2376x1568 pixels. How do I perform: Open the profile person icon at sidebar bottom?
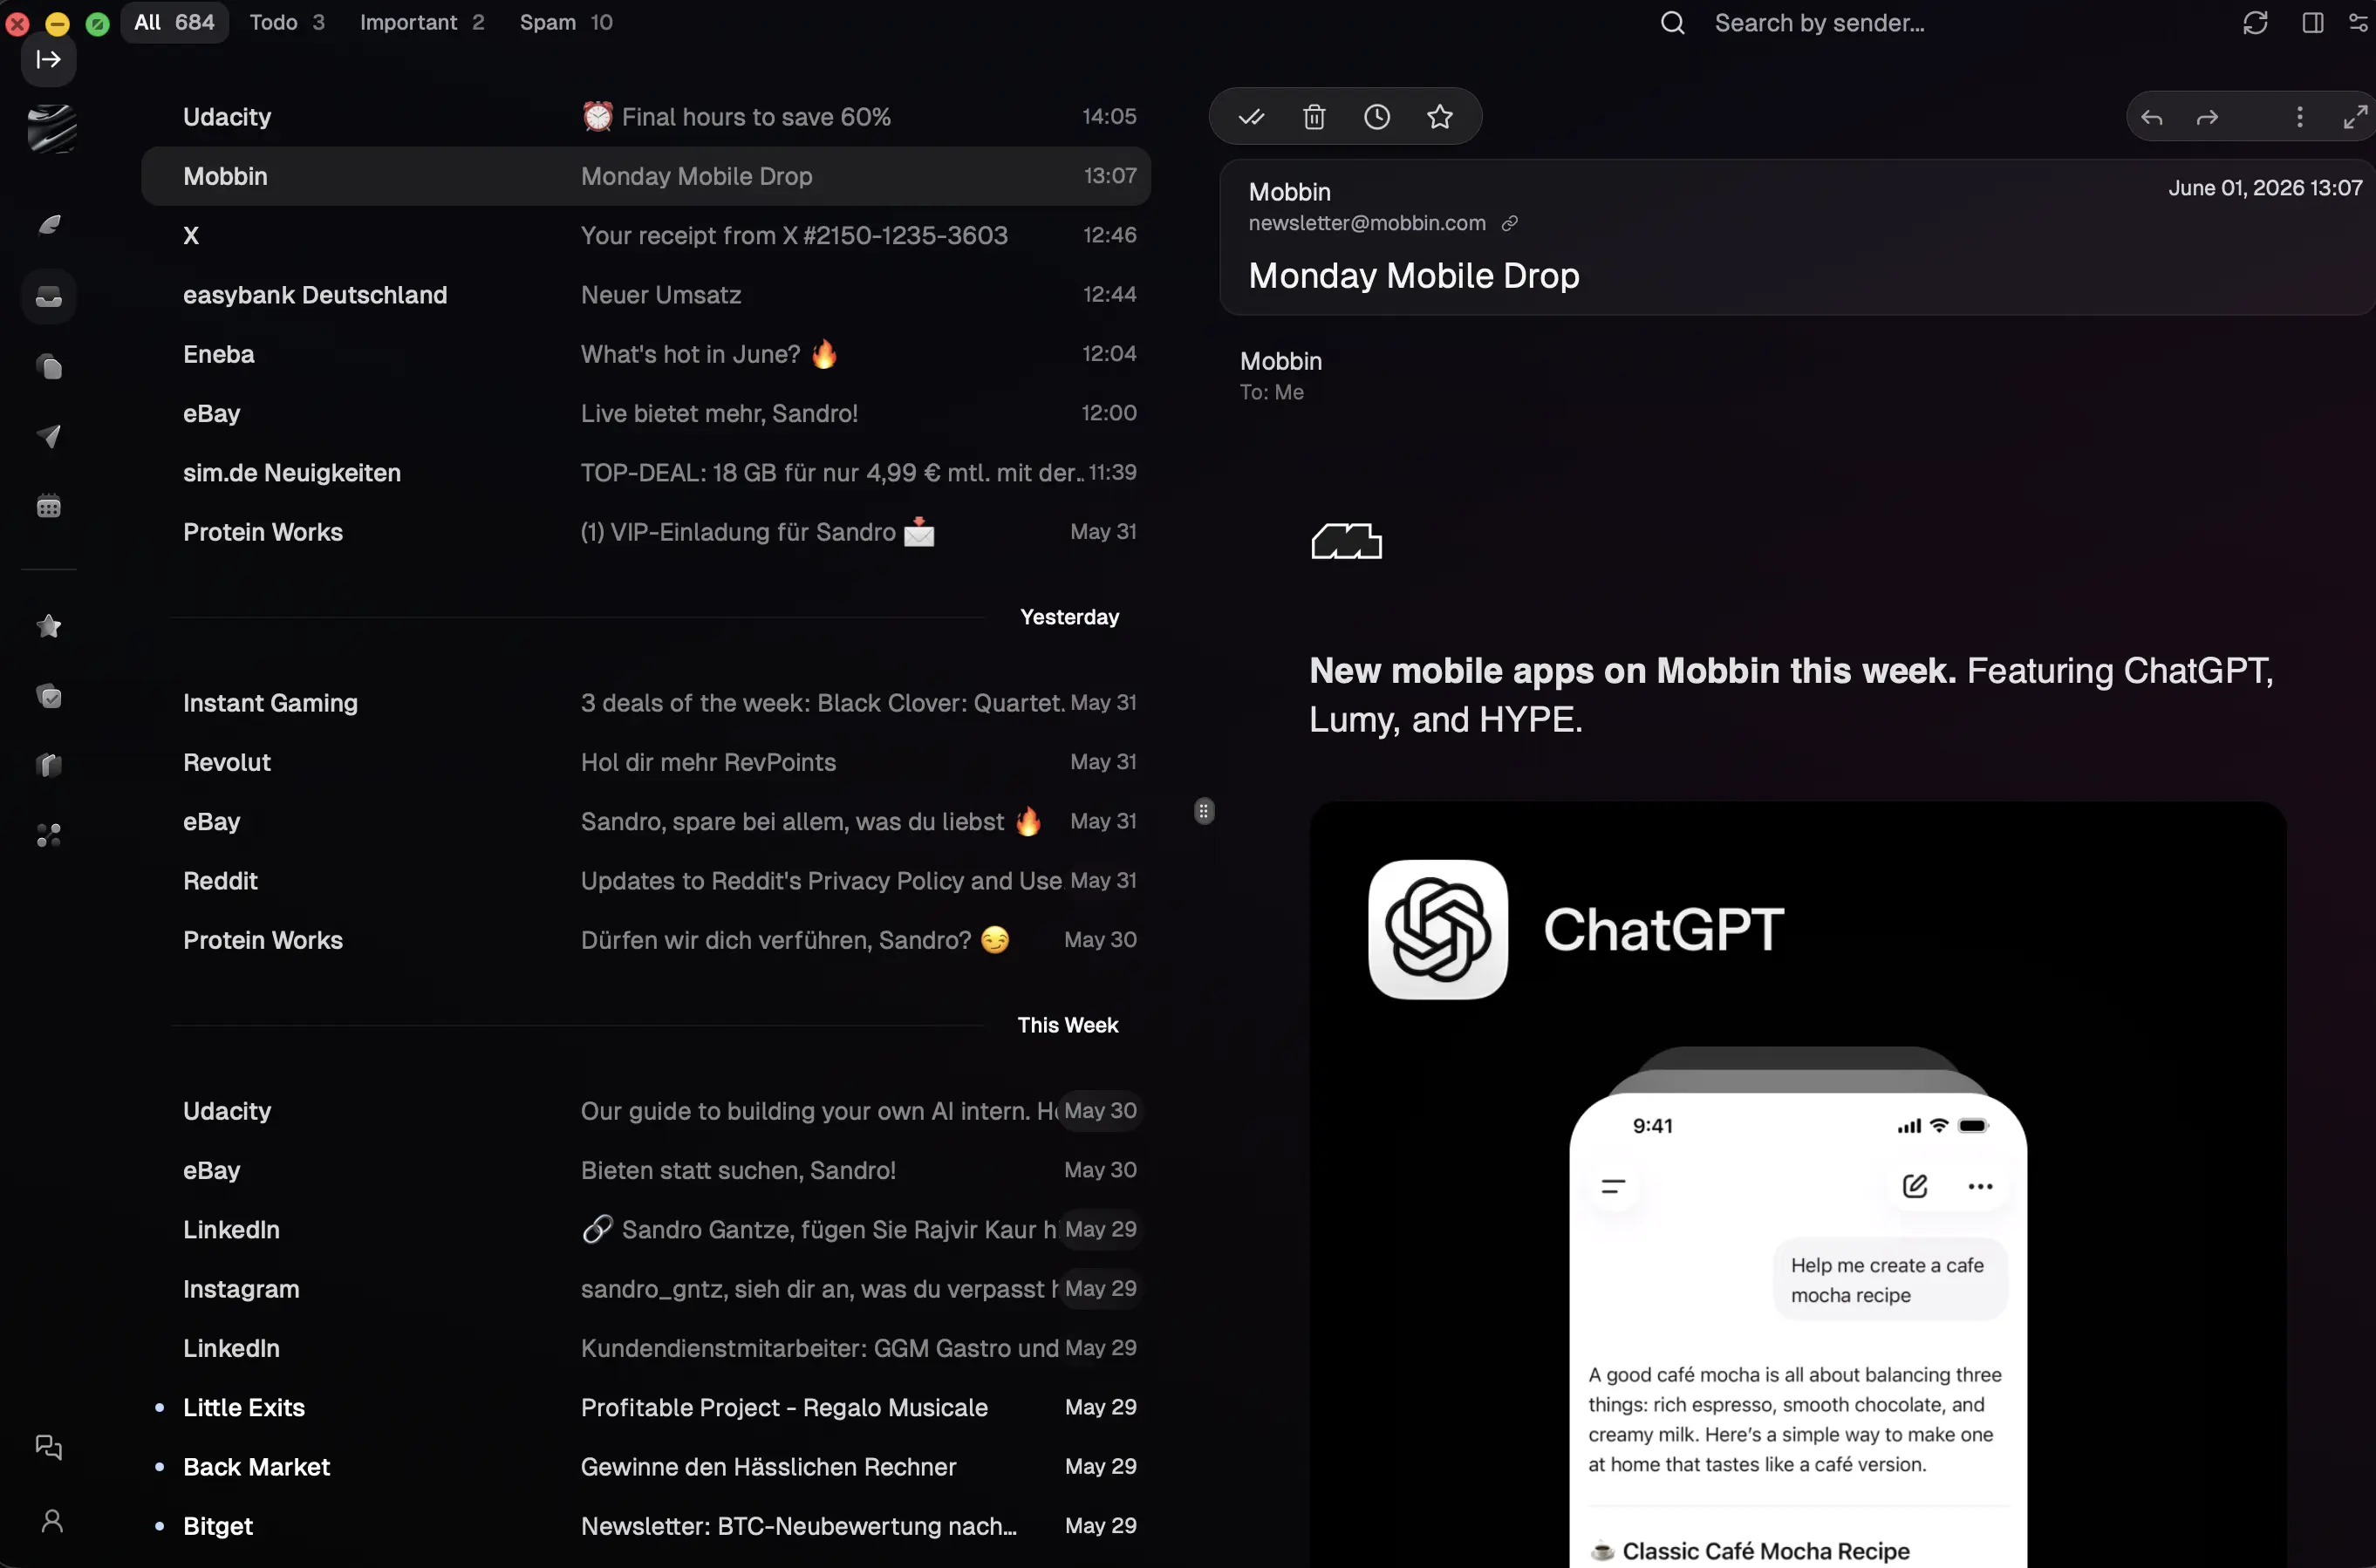[x=52, y=1521]
